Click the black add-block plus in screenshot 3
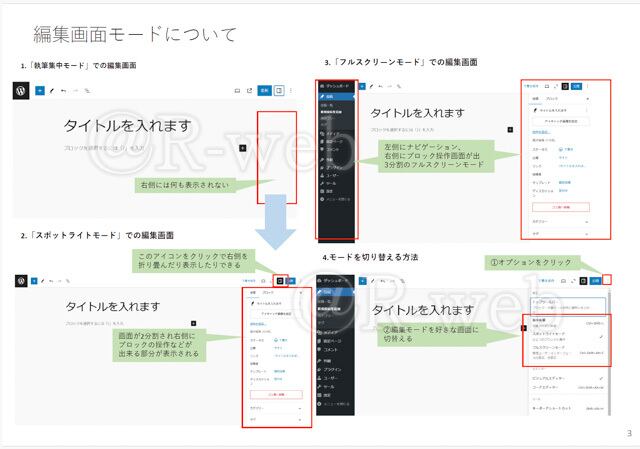640x449 pixels. tap(510, 130)
